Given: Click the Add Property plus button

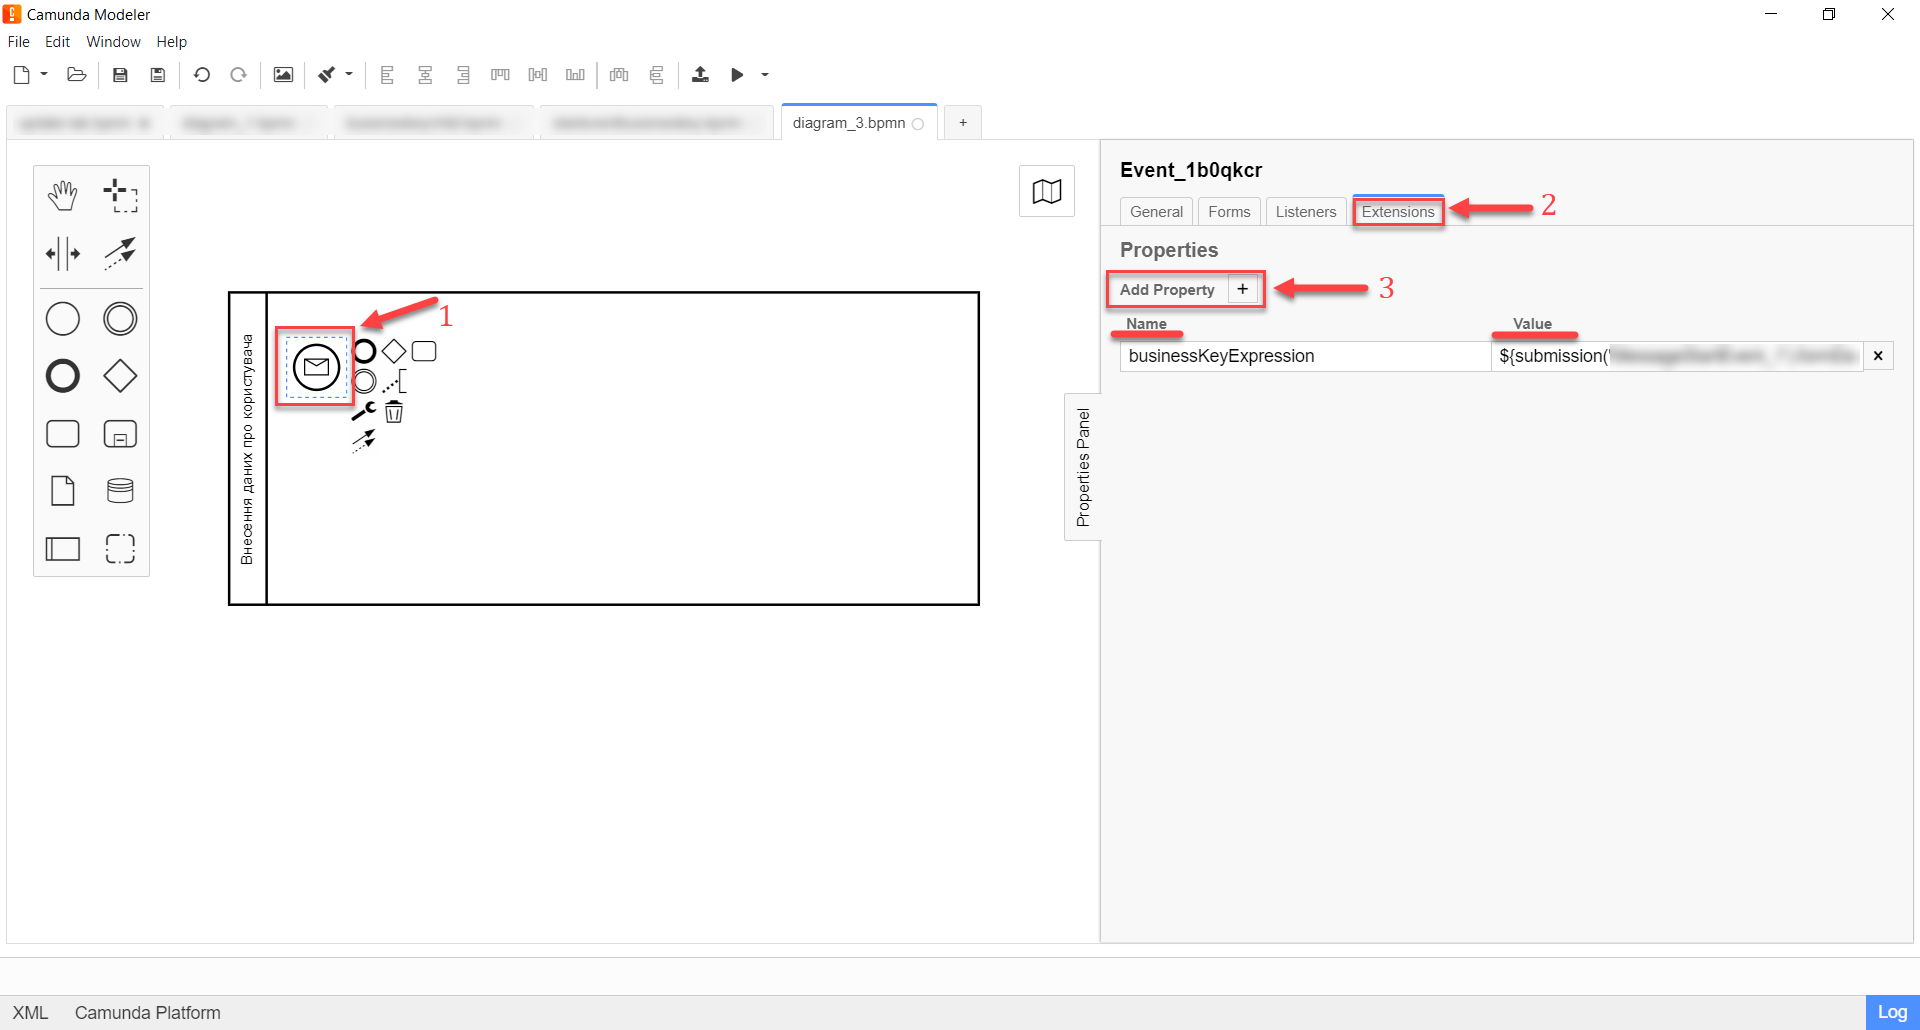Looking at the screenshot, I should (x=1242, y=289).
